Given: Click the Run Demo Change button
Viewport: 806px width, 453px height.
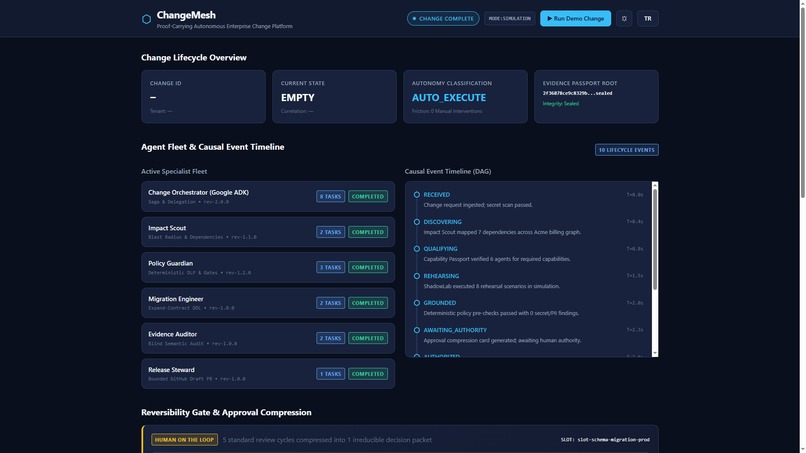Looking at the screenshot, I should point(575,19).
